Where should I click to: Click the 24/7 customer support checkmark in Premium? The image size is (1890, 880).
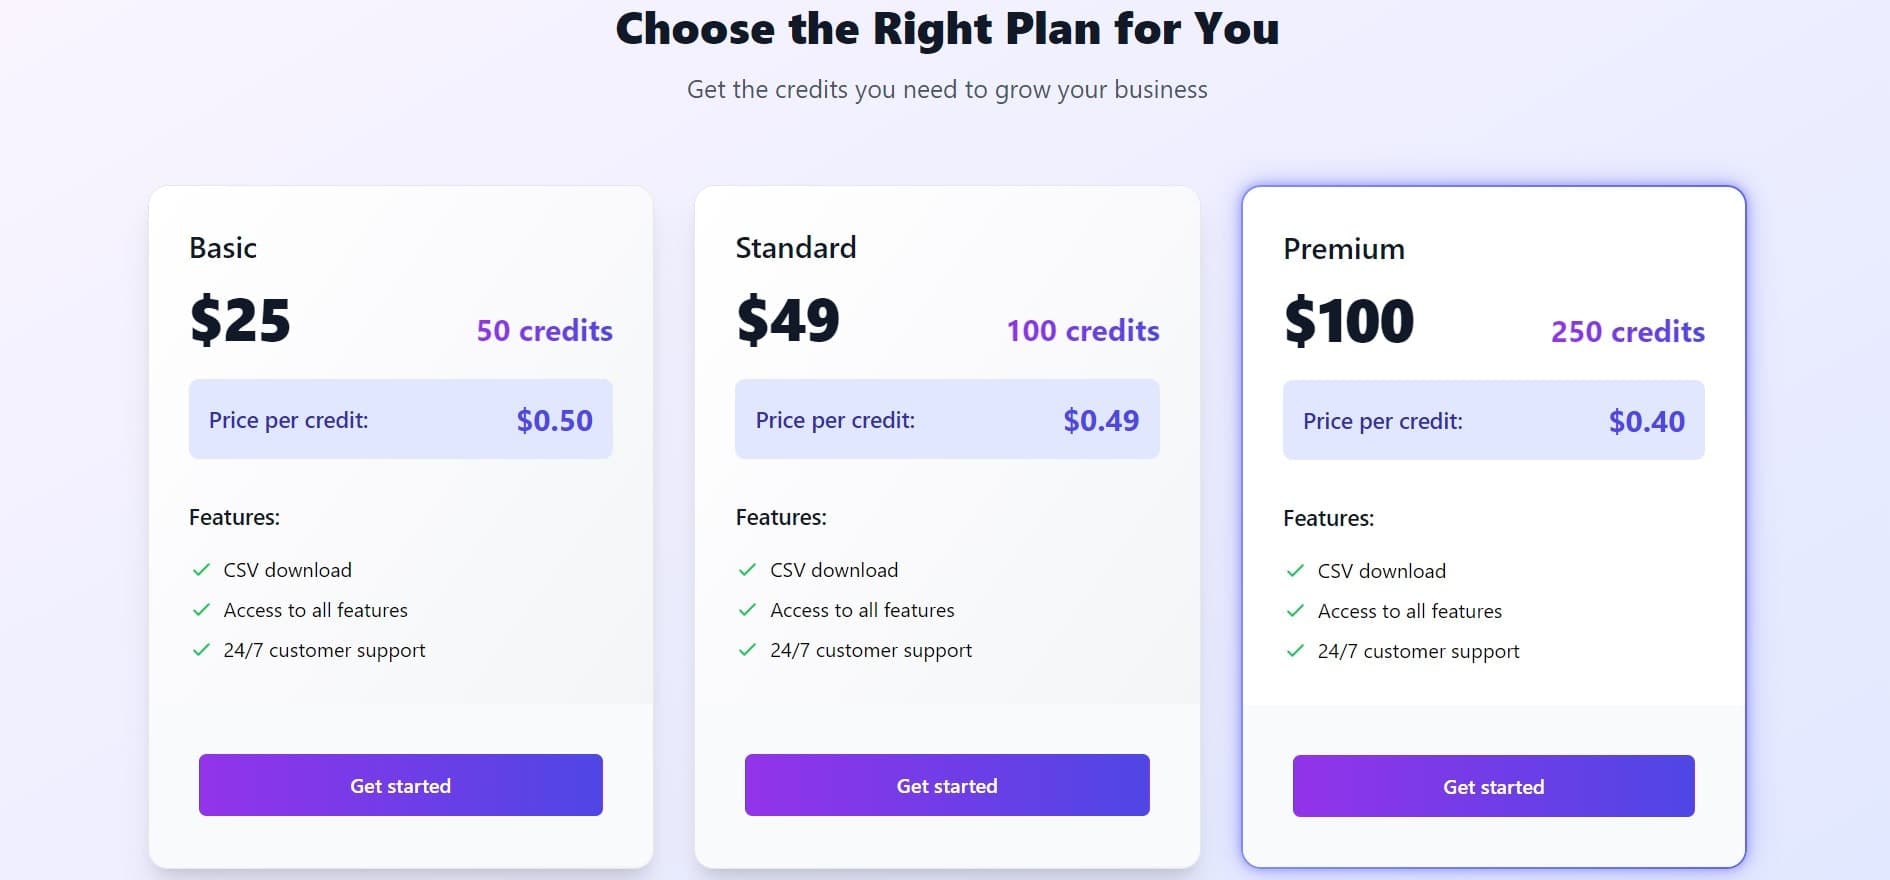tap(1294, 650)
